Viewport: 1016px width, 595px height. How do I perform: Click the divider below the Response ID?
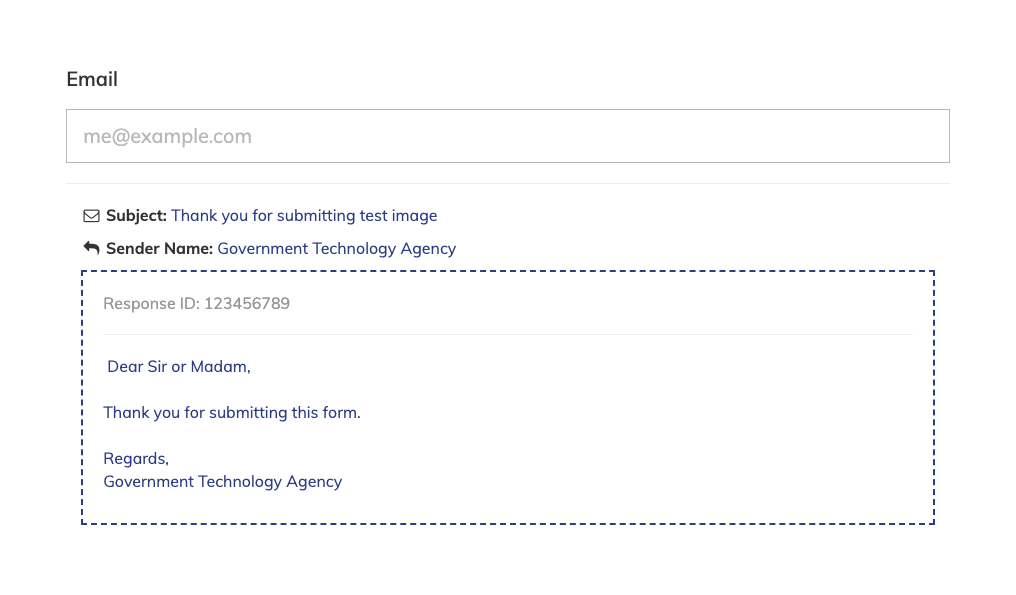coord(508,333)
